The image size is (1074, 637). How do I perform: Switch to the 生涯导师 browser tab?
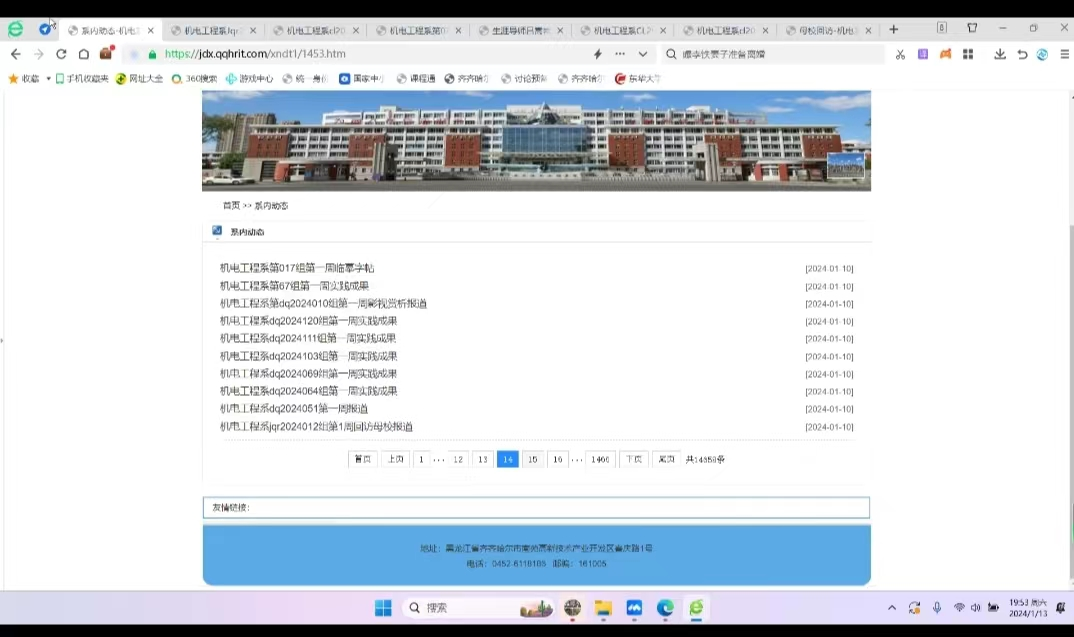pyautogui.click(x=519, y=31)
